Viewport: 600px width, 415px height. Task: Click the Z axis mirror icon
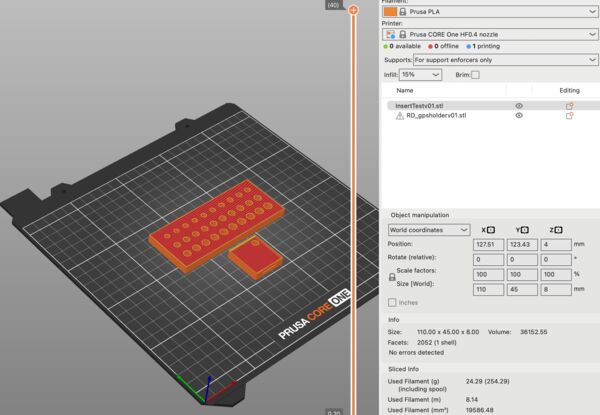(559, 230)
